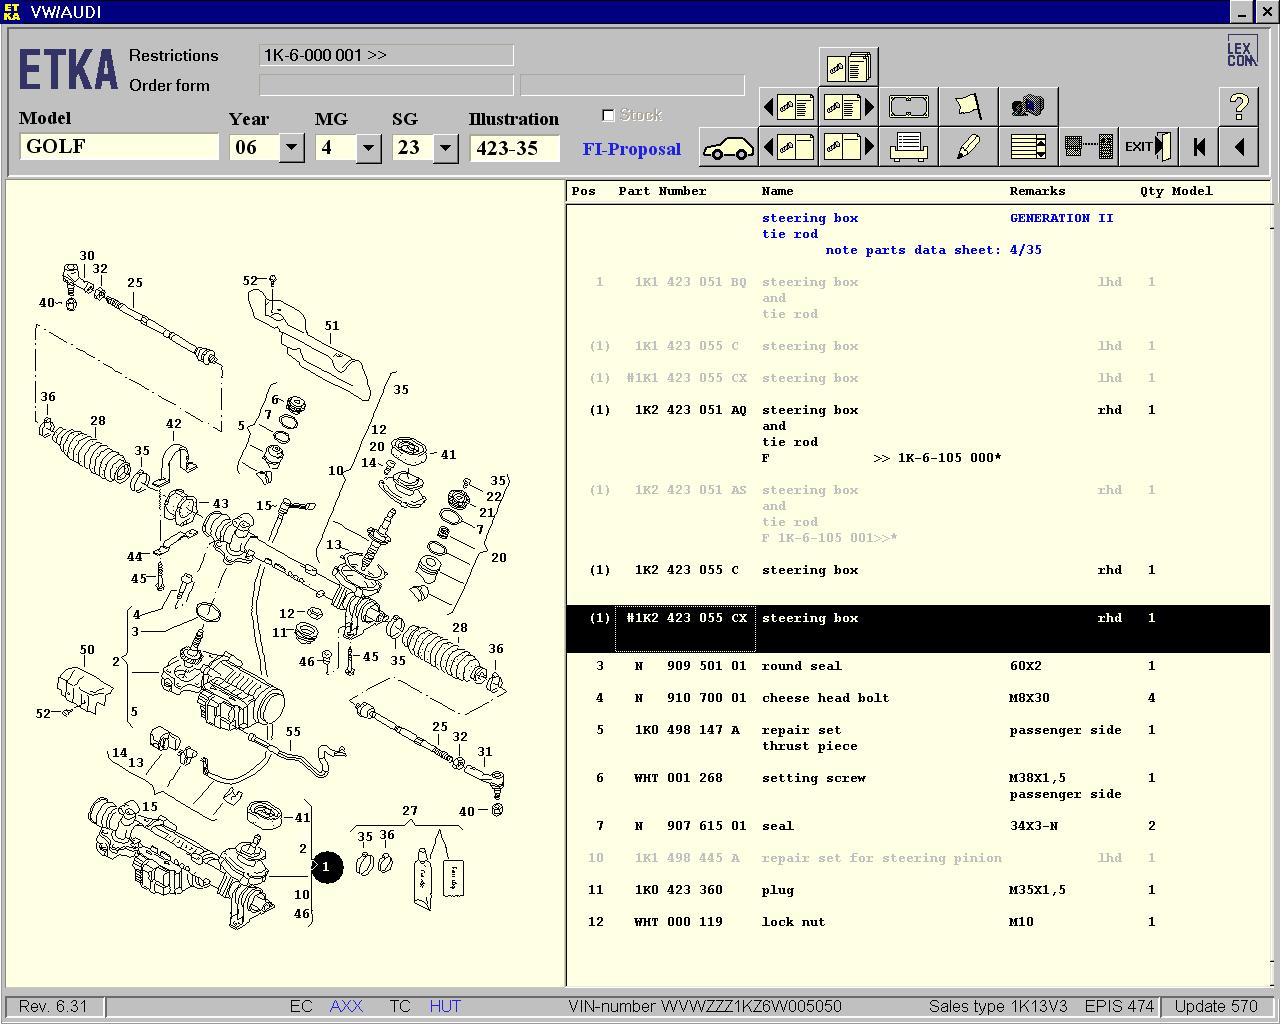Click note parts data sheet 4/35
This screenshot has width=1280, height=1024.
933,250
